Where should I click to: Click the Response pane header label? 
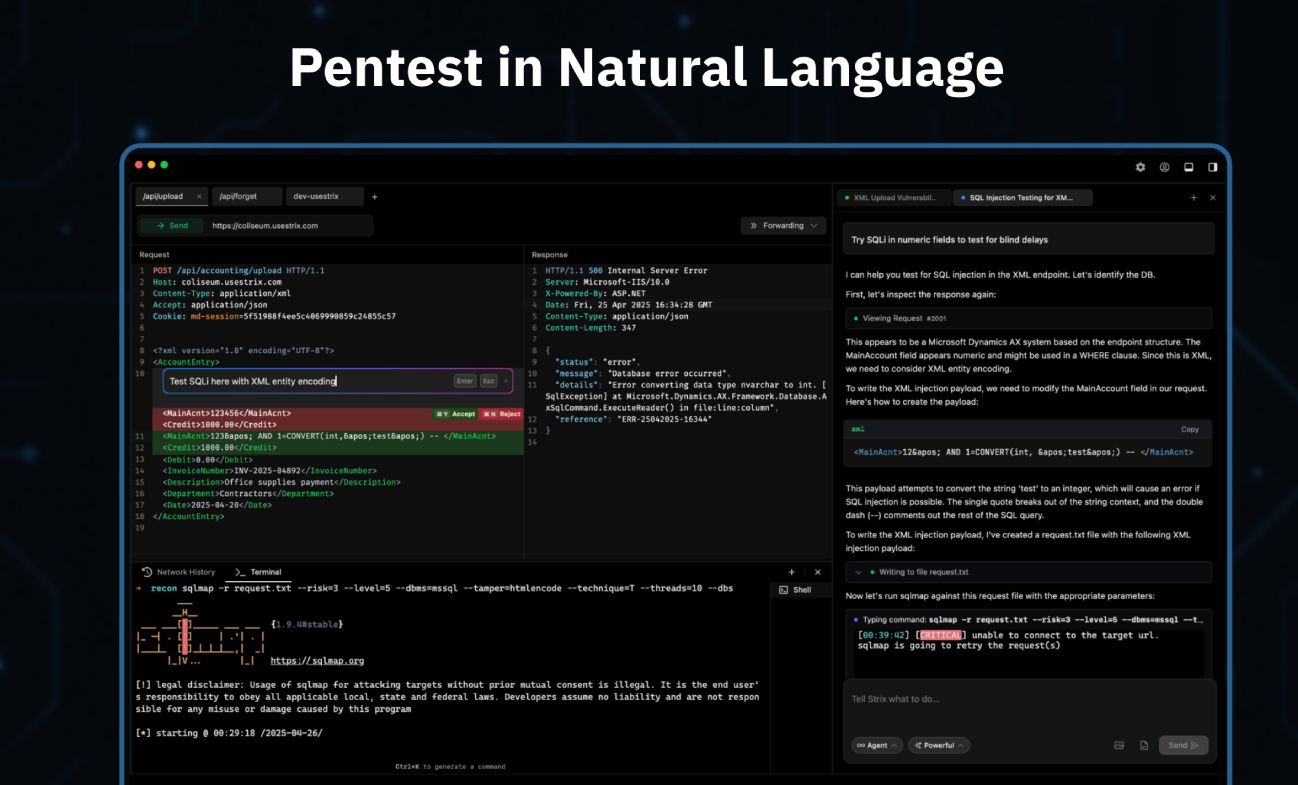tap(549, 255)
